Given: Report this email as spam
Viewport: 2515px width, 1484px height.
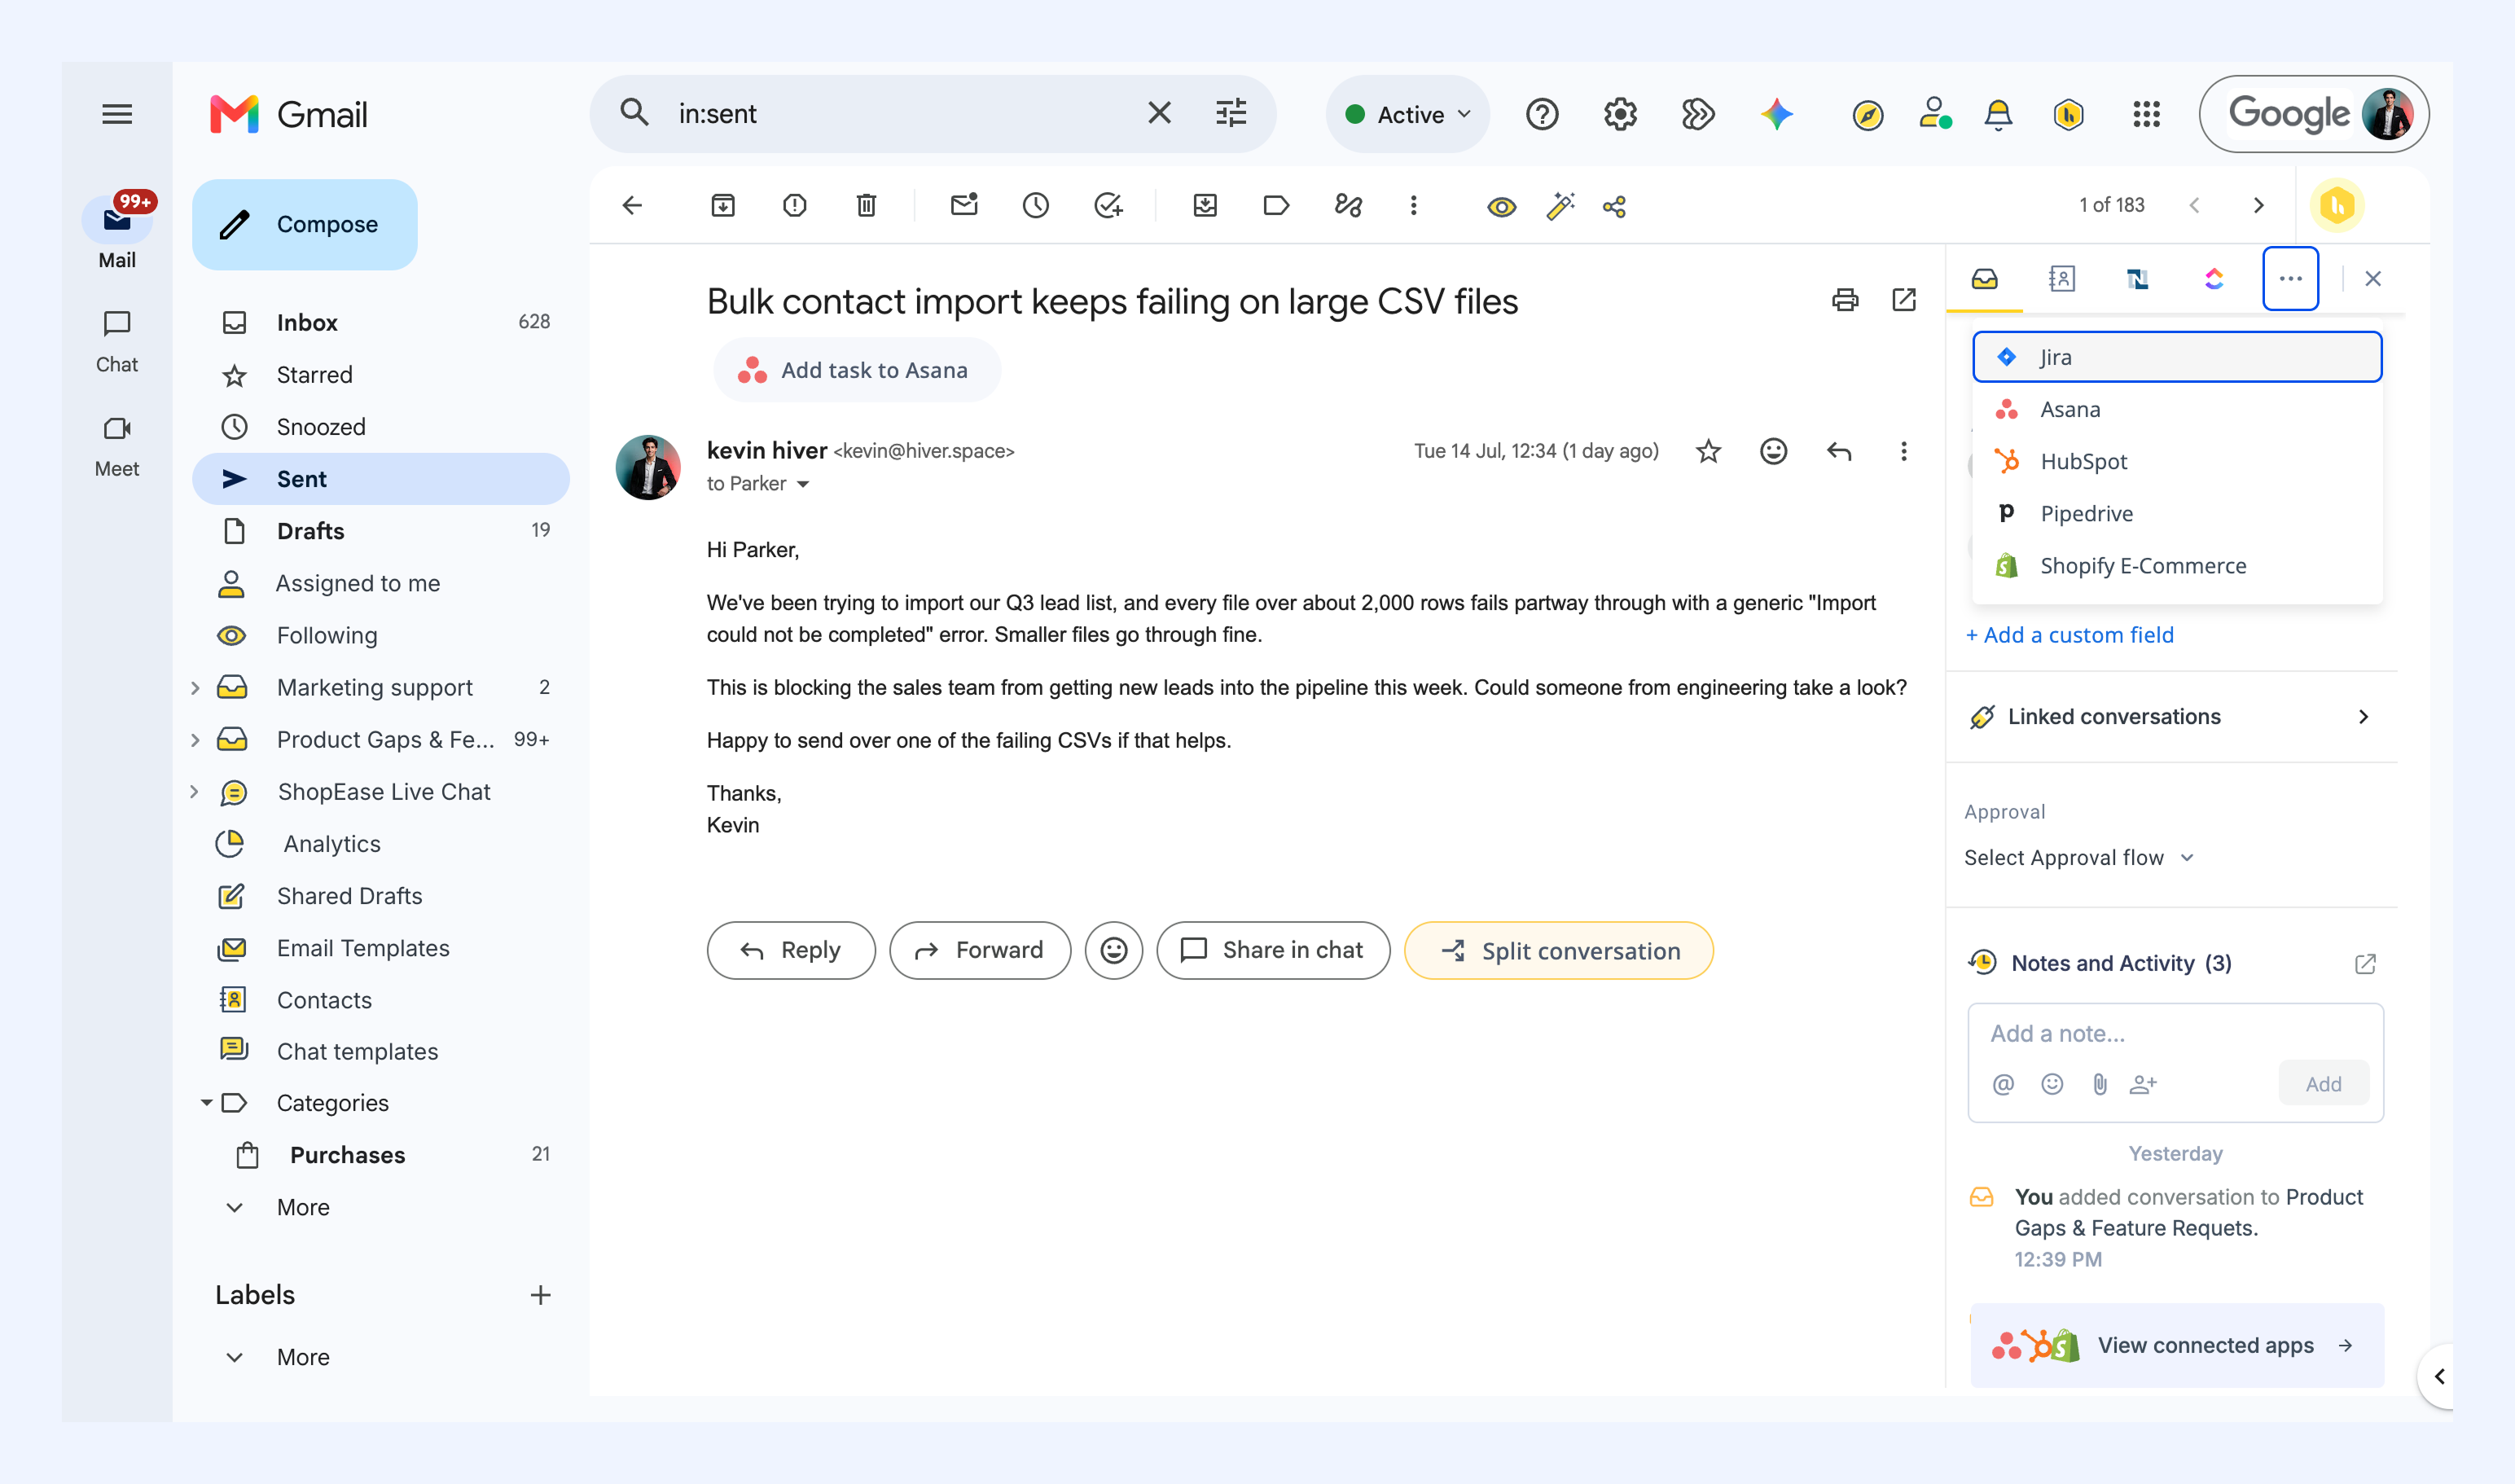Looking at the screenshot, I should (795, 206).
